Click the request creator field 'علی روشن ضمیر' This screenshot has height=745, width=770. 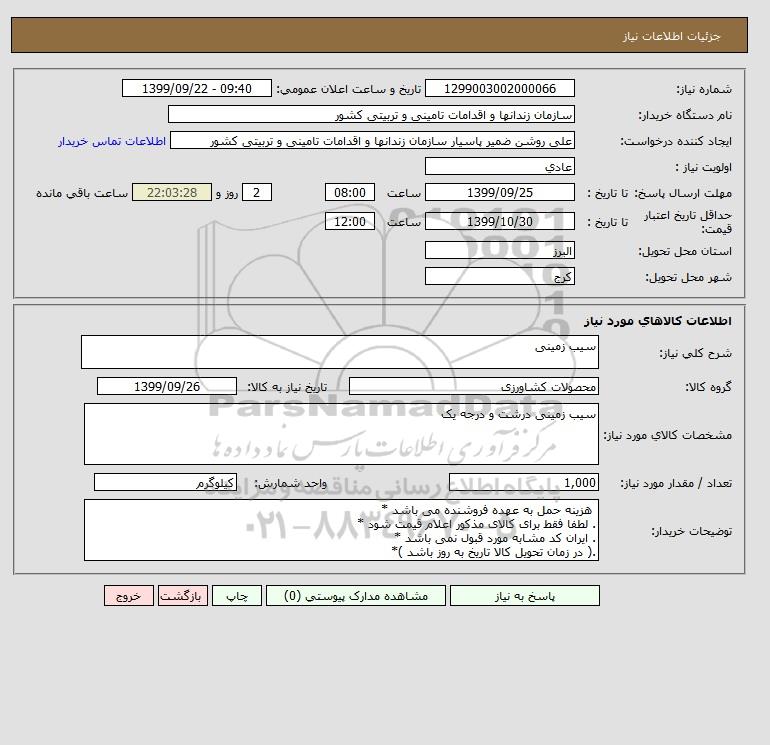(372, 141)
